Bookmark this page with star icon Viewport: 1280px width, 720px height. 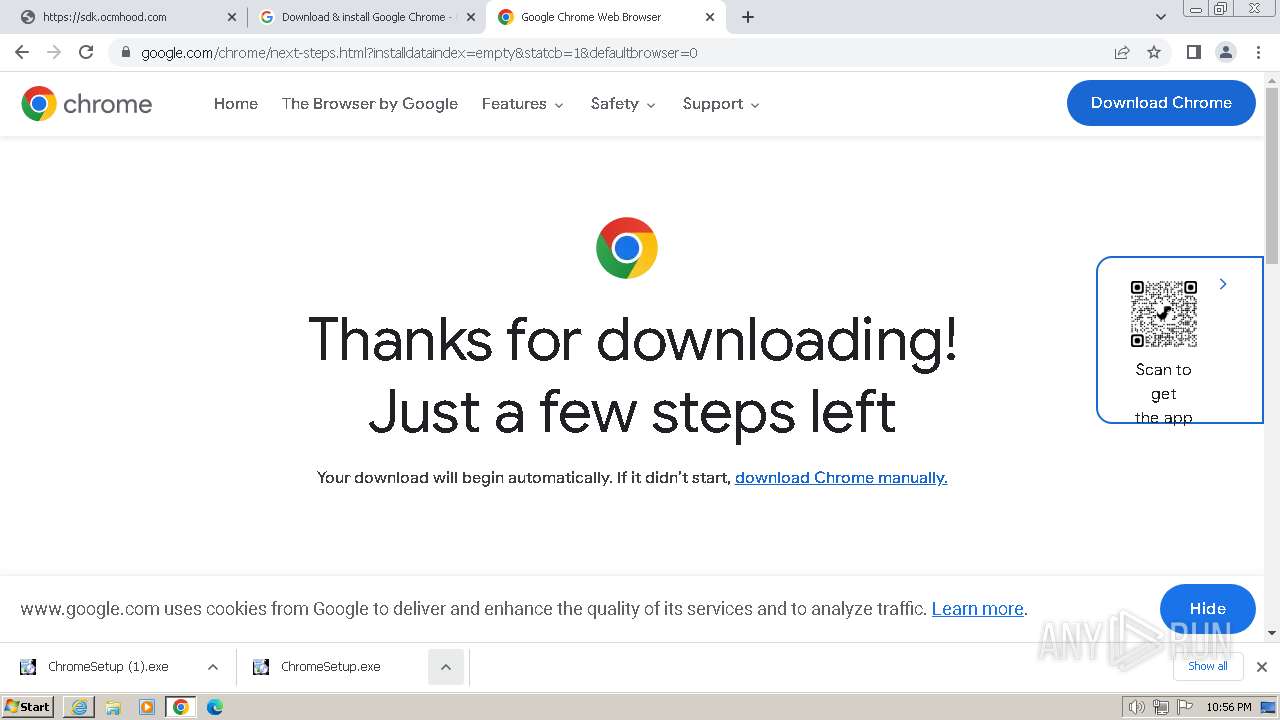(1154, 52)
